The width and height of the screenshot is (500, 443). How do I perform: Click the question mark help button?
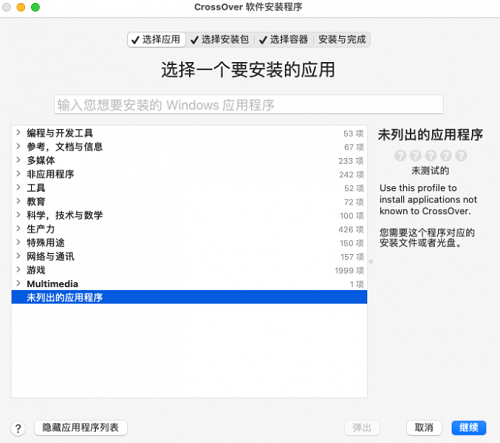tap(18, 428)
